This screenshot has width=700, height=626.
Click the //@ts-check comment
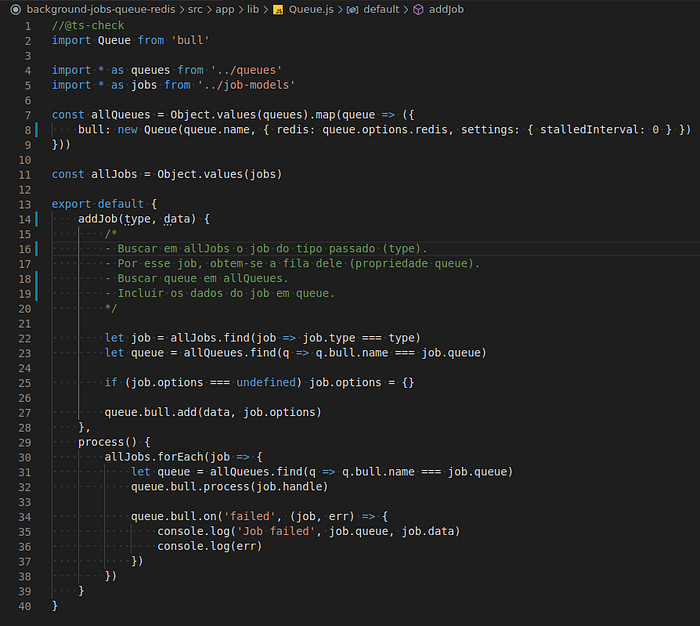(88, 25)
